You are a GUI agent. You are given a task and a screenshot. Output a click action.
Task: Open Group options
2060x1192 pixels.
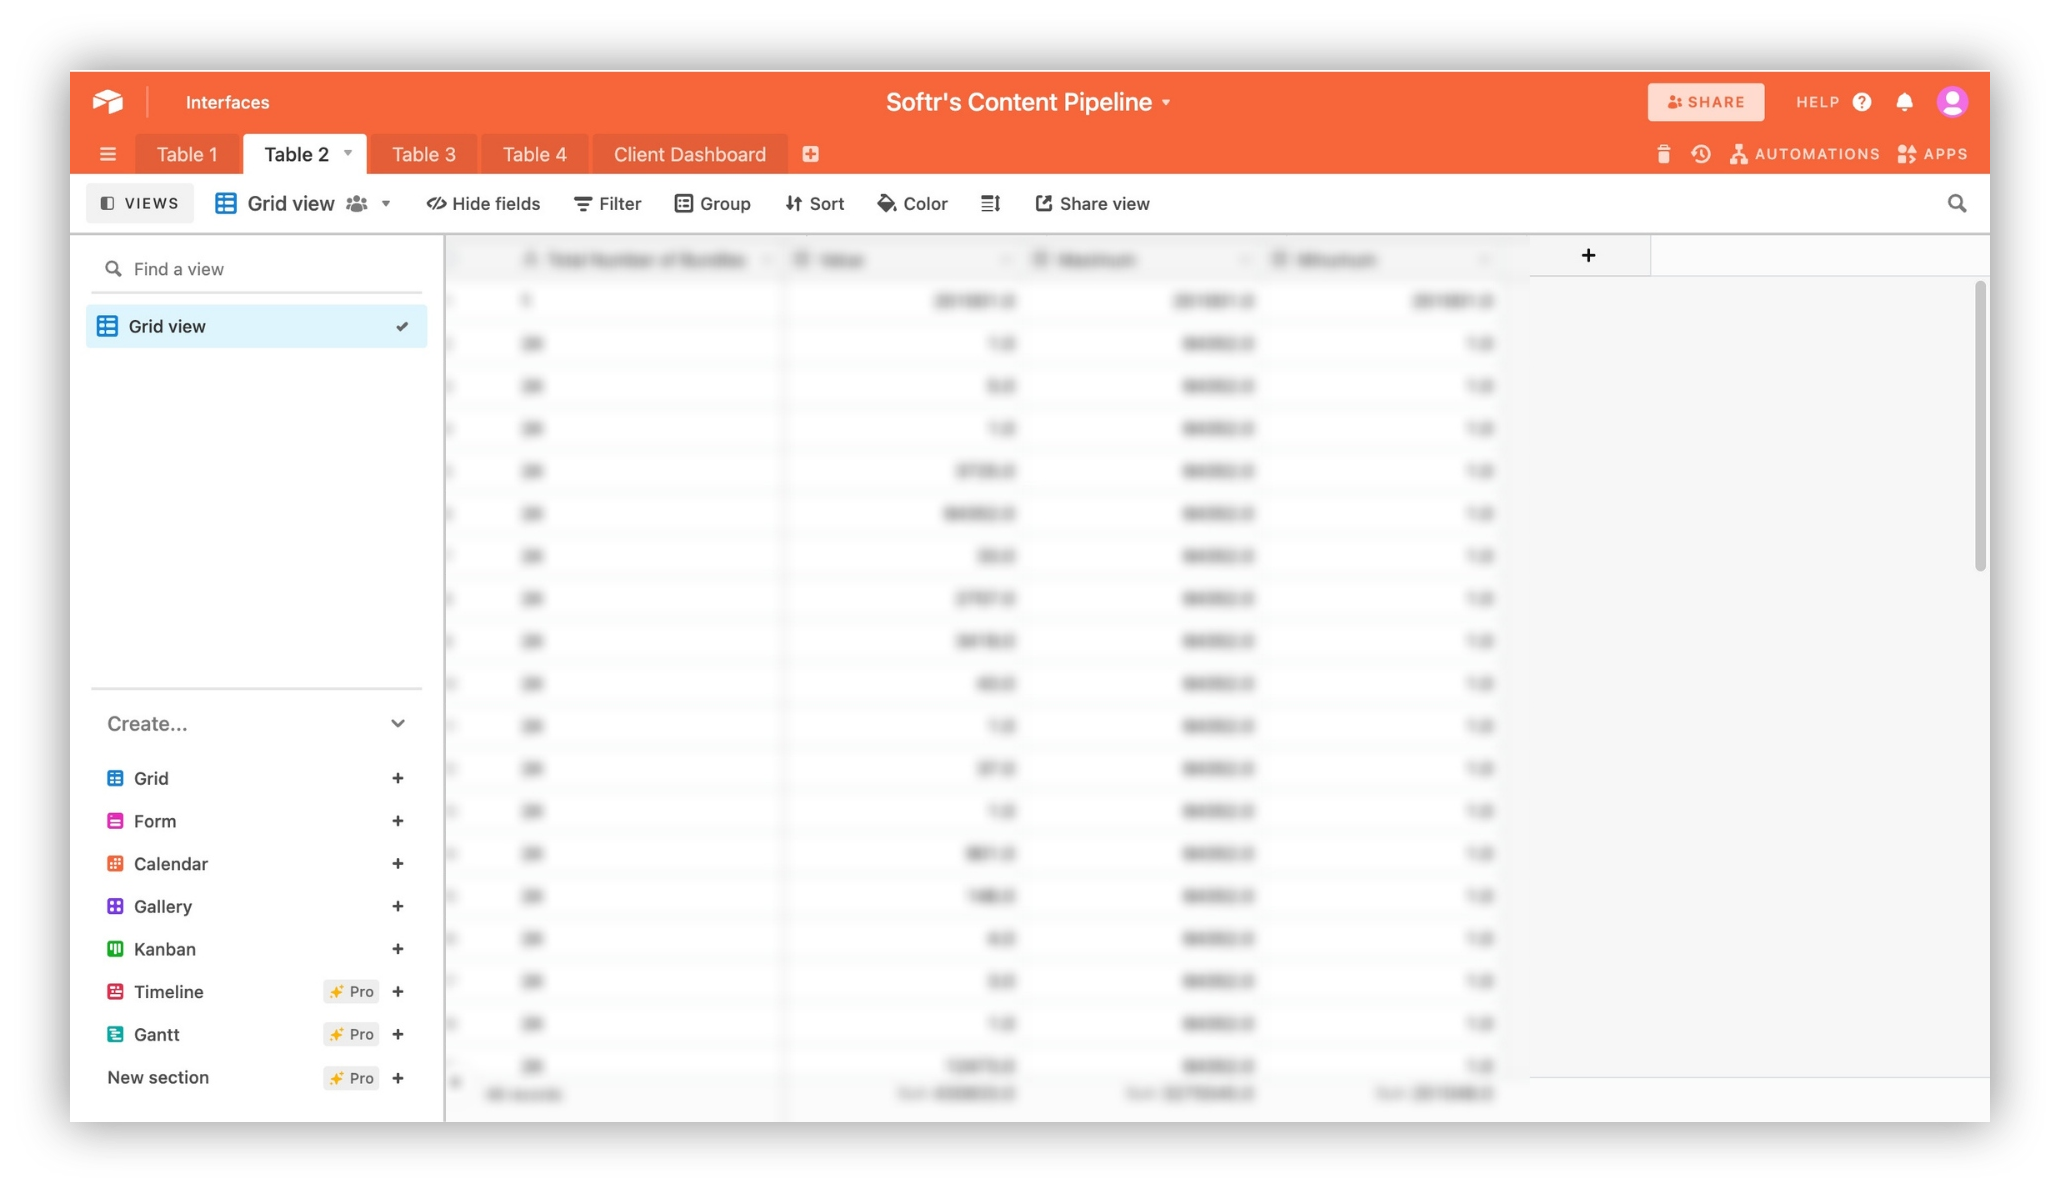[x=713, y=204]
